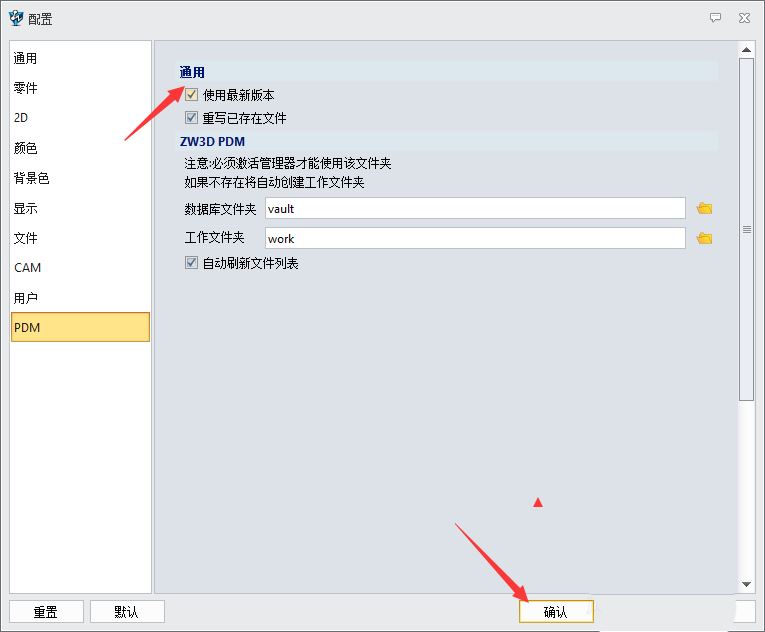Uncheck 重写已存在文件 option

click(x=192, y=118)
